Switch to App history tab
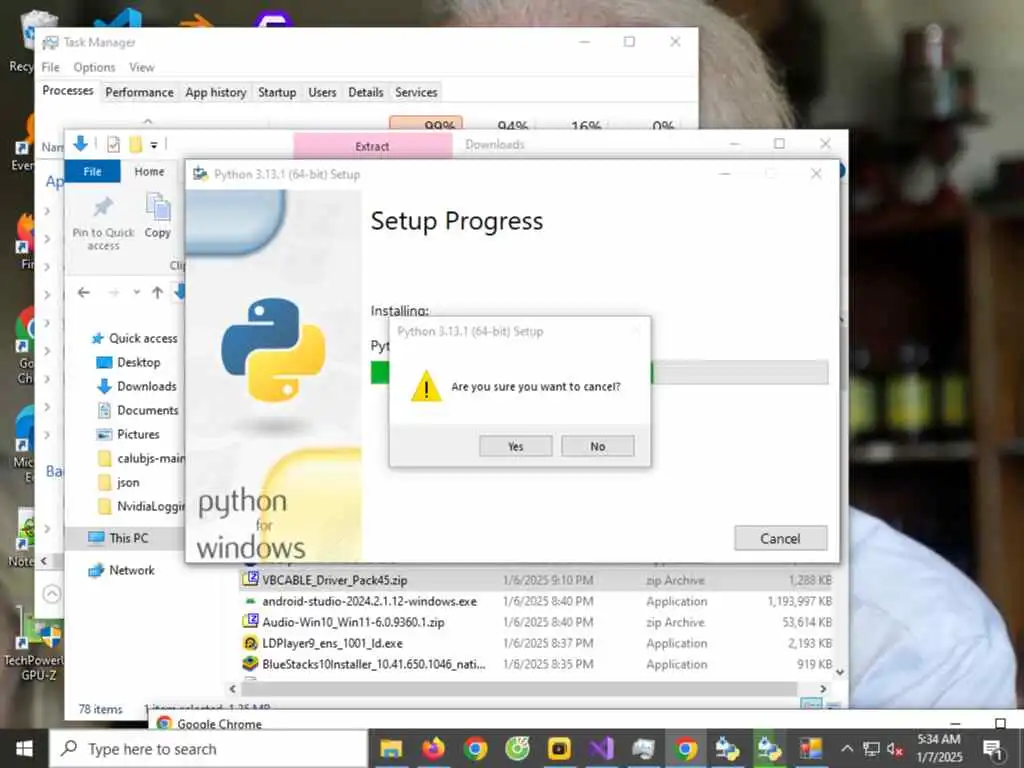The width and height of the screenshot is (1024, 768). pyautogui.click(x=216, y=92)
